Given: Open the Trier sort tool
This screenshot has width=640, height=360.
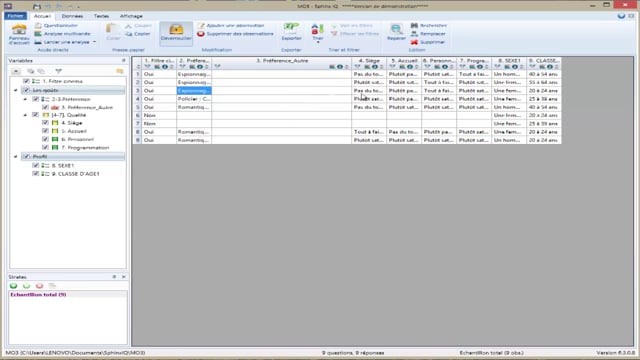Looking at the screenshot, I should click(x=318, y=33).
